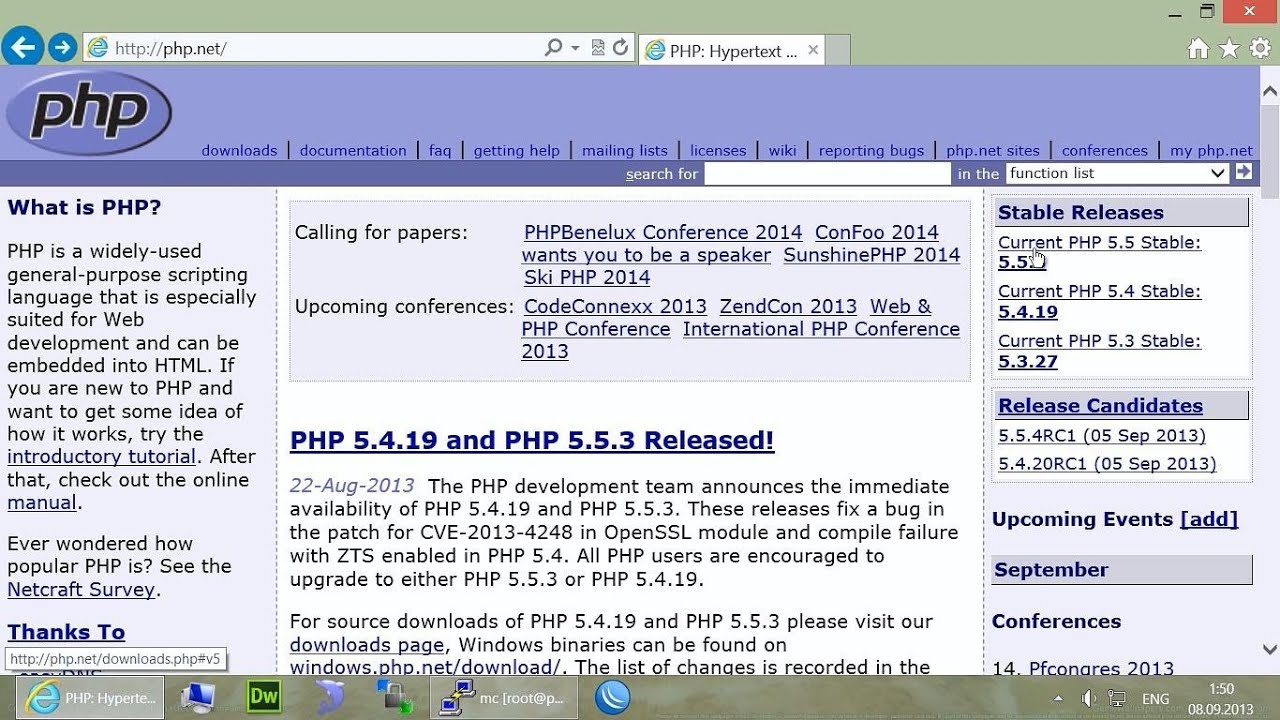Open the Tools gear icon

point(1260,48)
